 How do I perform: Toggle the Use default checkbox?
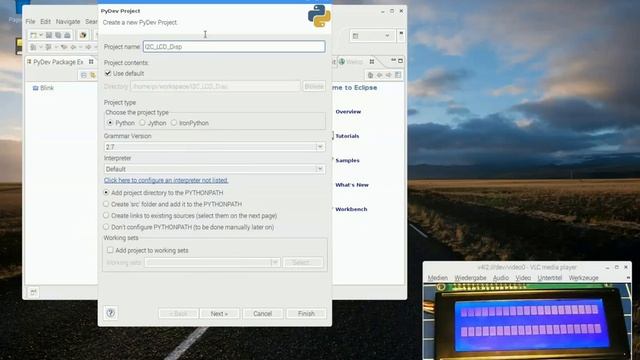108,73
